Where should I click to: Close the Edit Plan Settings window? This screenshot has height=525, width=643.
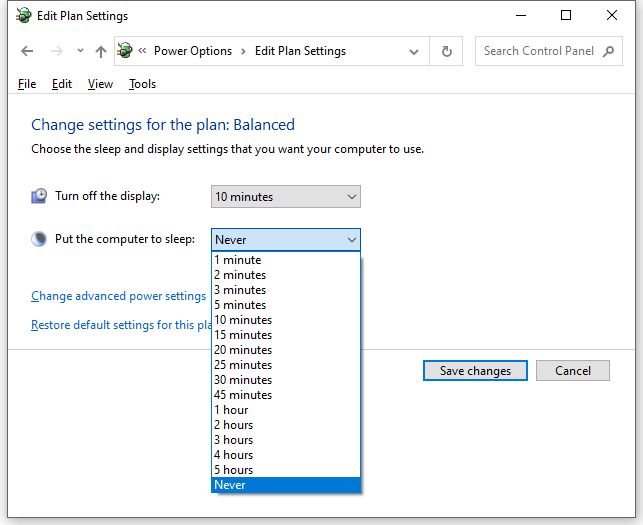tap(612, 16)
